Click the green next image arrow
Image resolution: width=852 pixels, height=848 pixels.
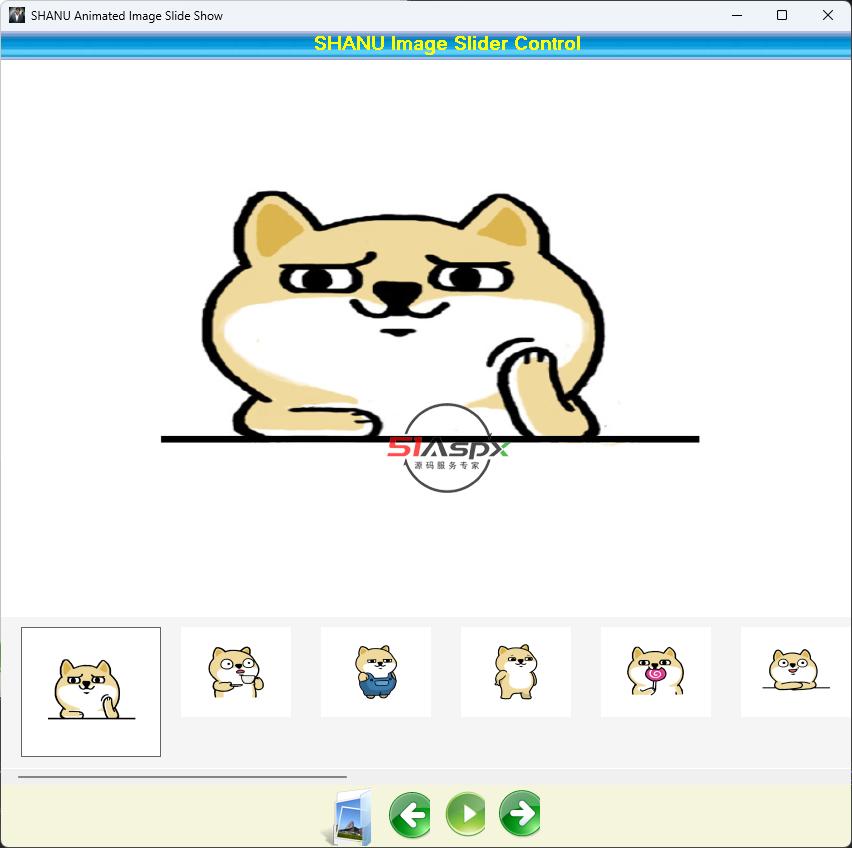coord(520,813)
